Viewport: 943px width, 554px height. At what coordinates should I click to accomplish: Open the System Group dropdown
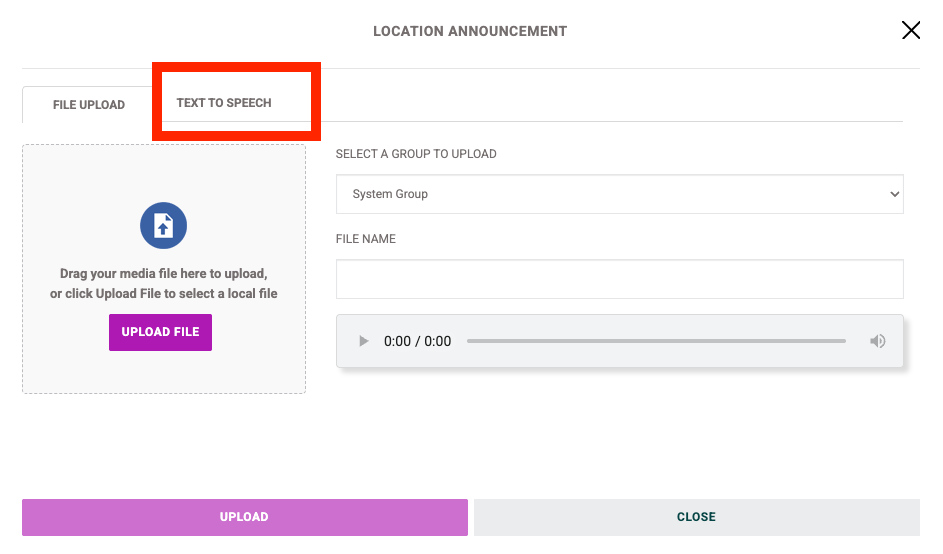(619, 194)
